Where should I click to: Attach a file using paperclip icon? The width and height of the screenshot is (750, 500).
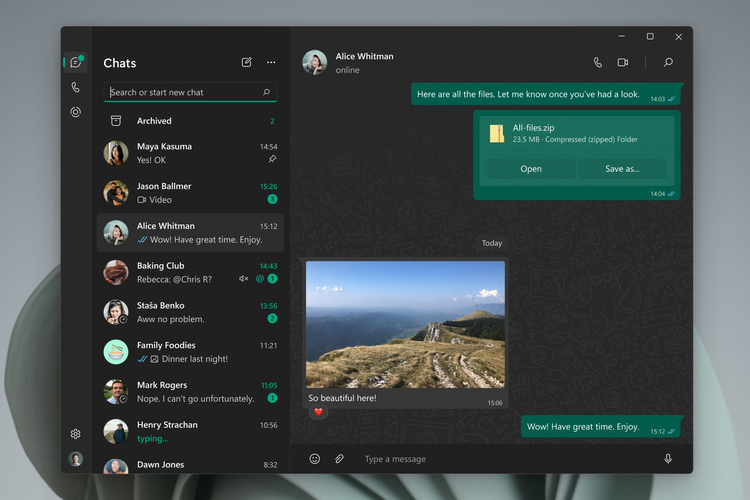(339, 459)
